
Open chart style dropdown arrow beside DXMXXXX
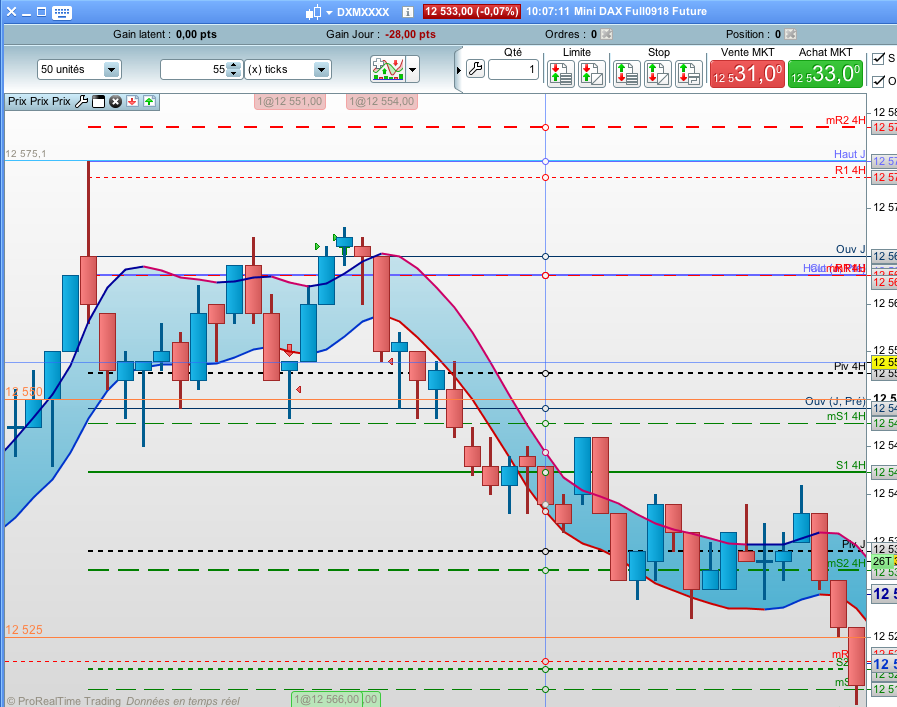point(329,13)
